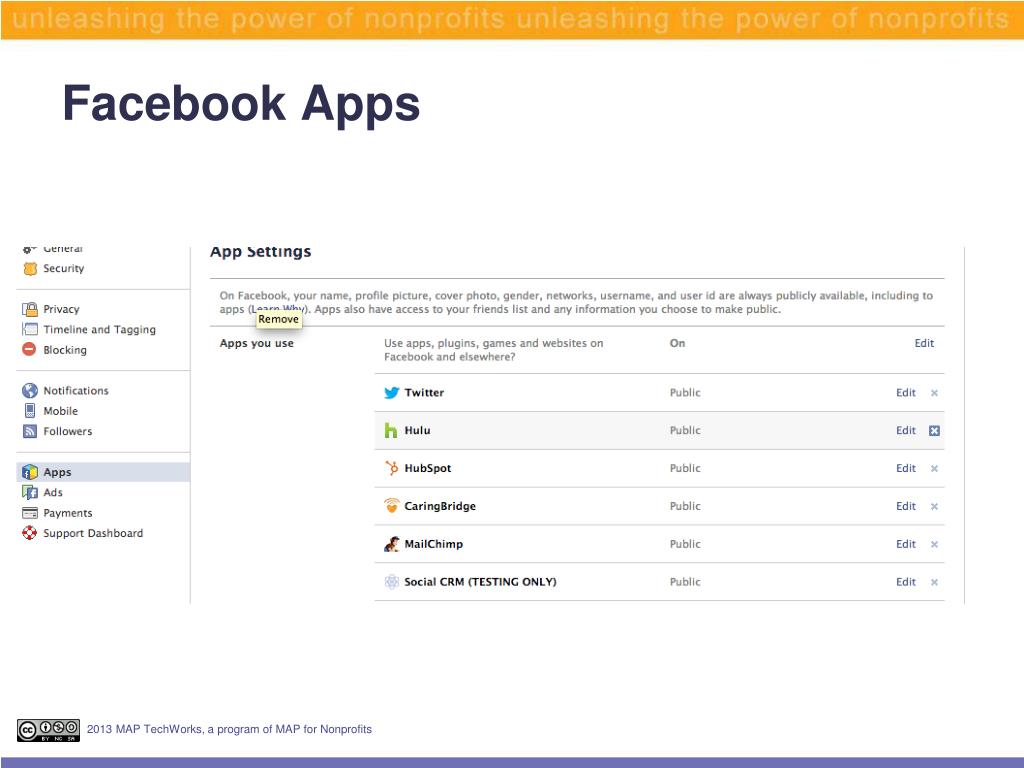The image size is (1024, 768).
Task: Edit the Hulu app settings
Action: pyautogui.click(x=906, y=430)
